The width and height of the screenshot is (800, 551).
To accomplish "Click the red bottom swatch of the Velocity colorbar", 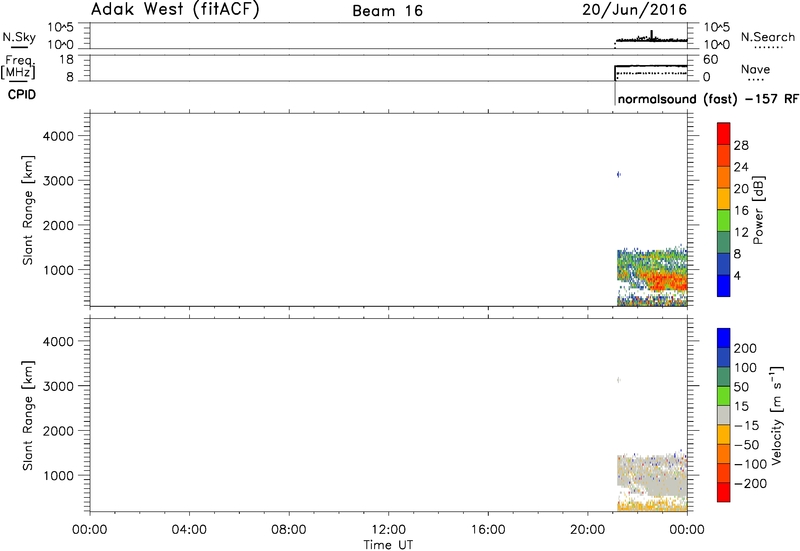I will pyautogui.click(x=723, y=492).
